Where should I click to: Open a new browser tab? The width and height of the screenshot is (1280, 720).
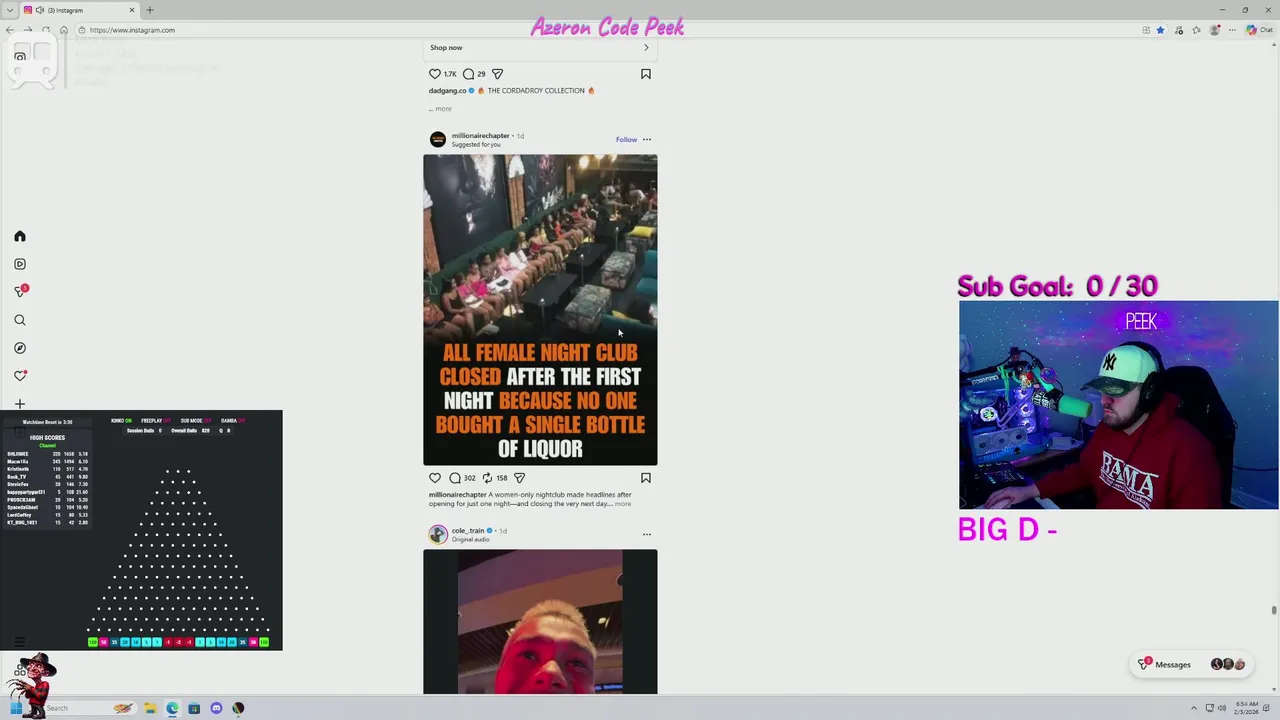(x=150, y=10)
